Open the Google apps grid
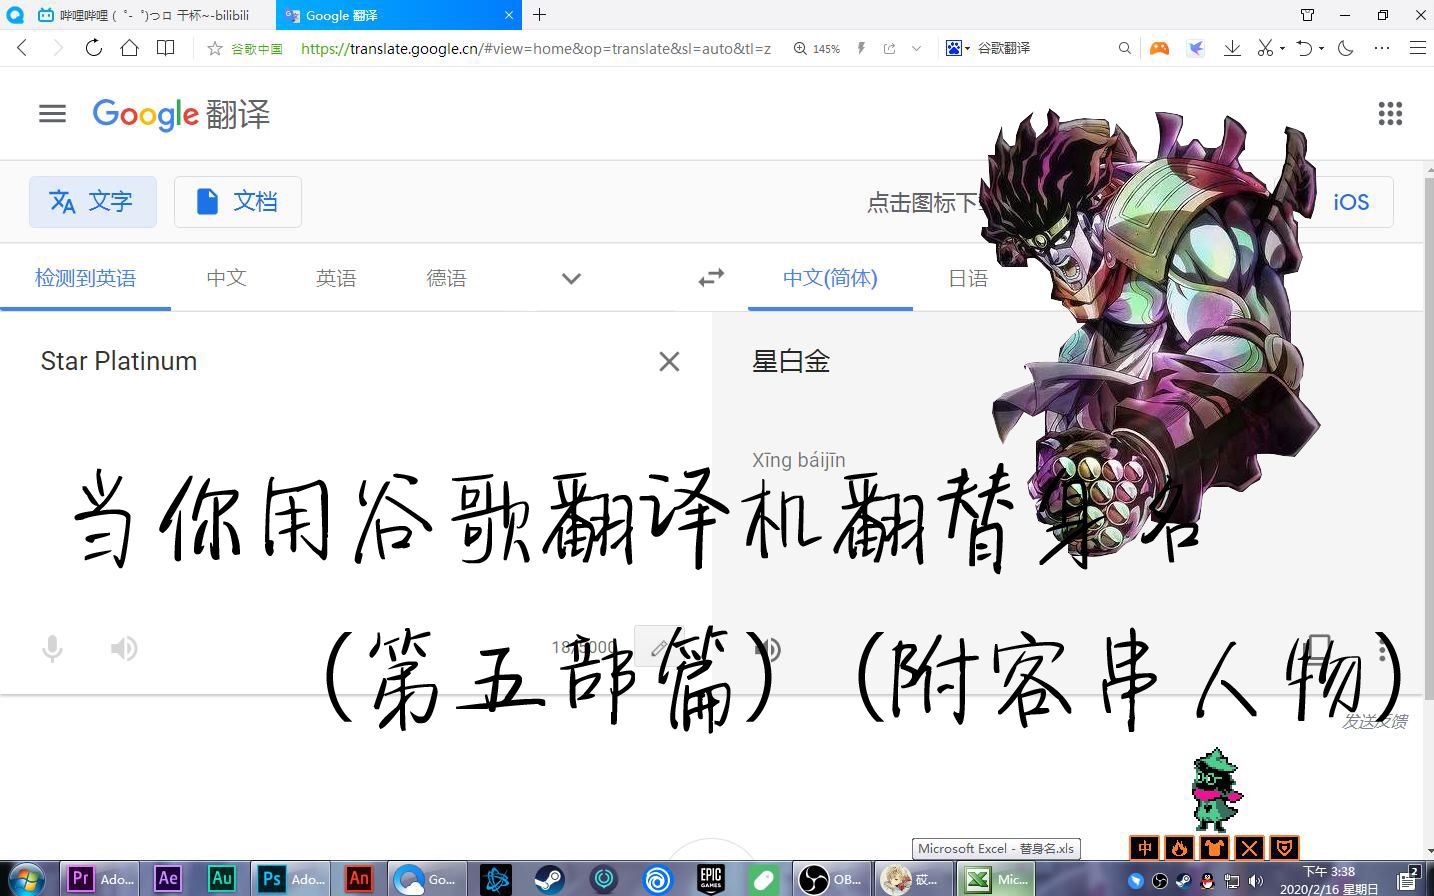 click(x=1390, y=114)
